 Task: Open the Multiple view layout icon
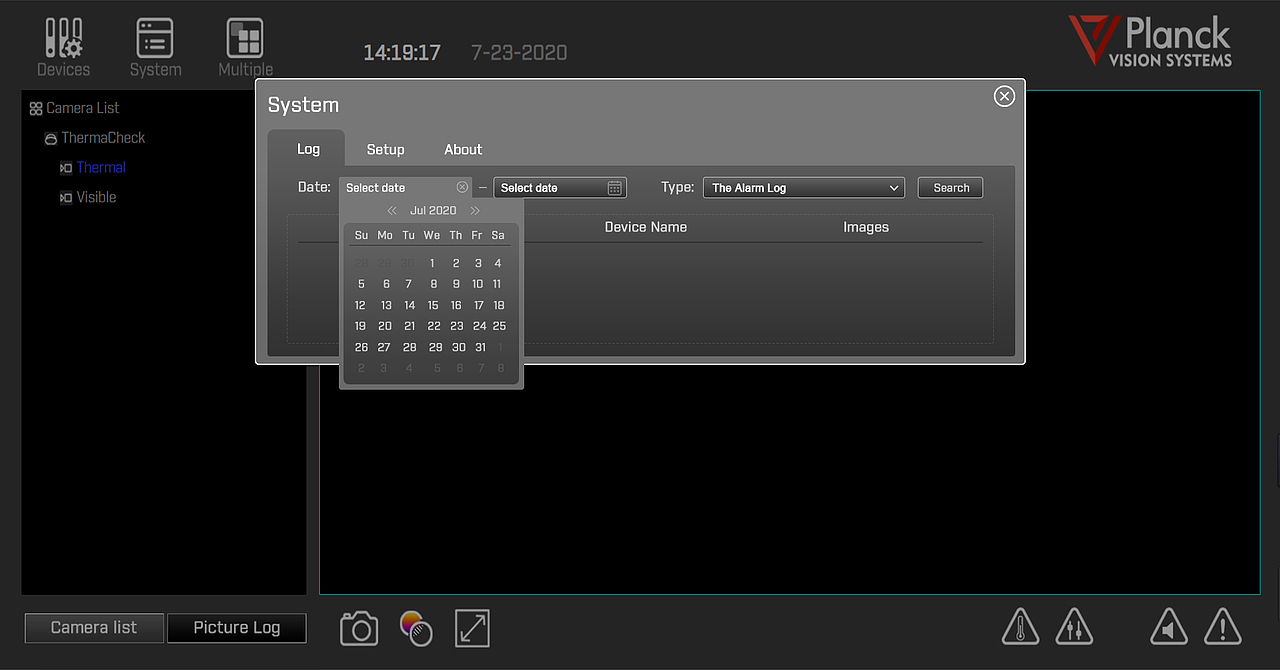[x=245, y=47]
